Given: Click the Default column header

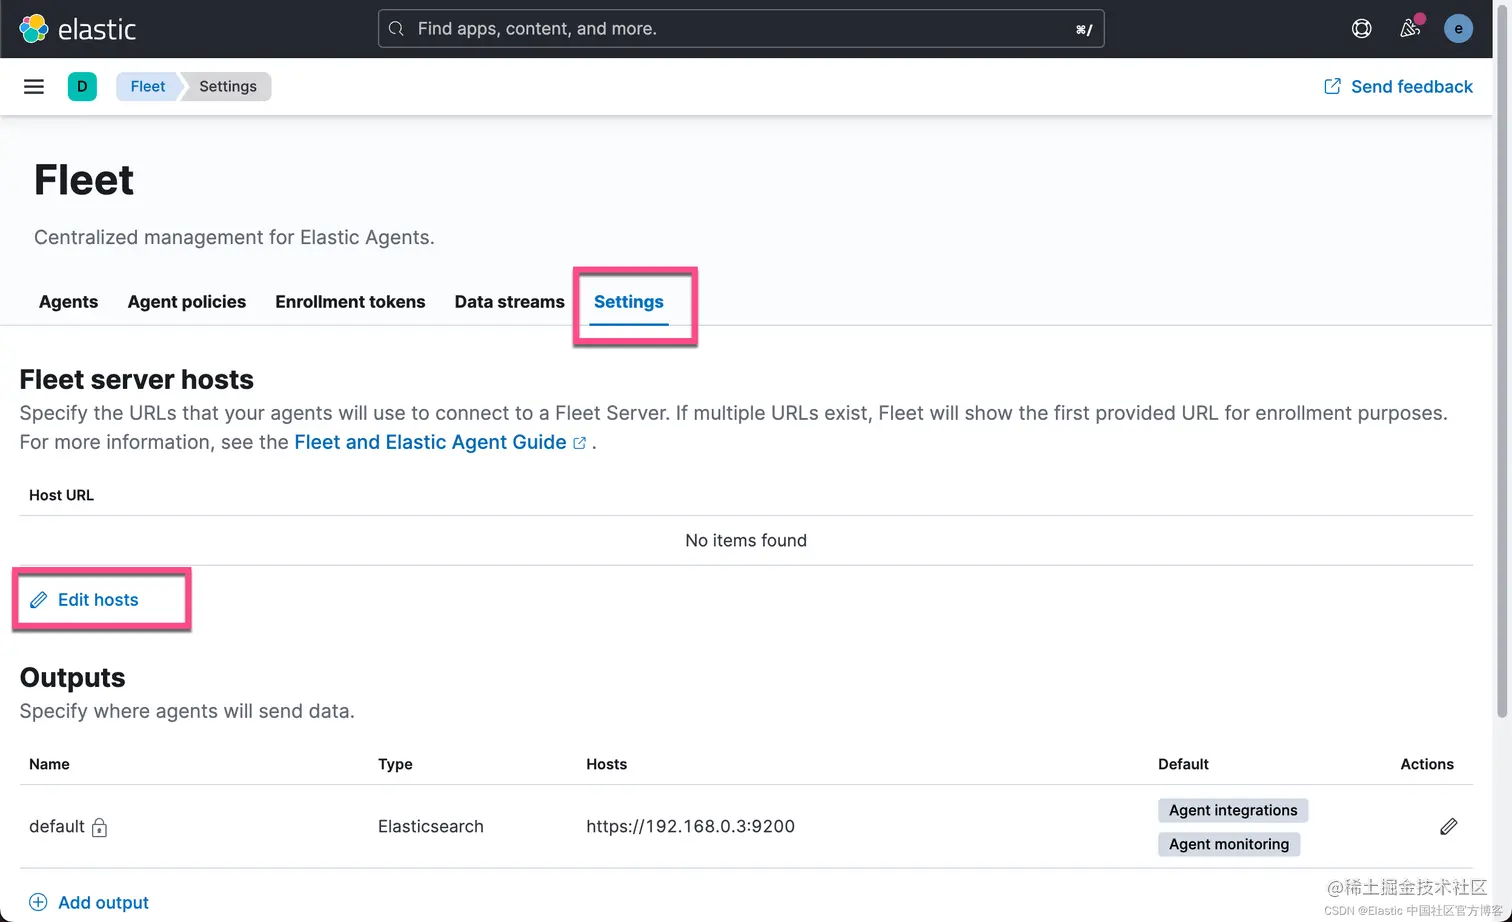Looking at the screenshot, I should coord(1183,764).
